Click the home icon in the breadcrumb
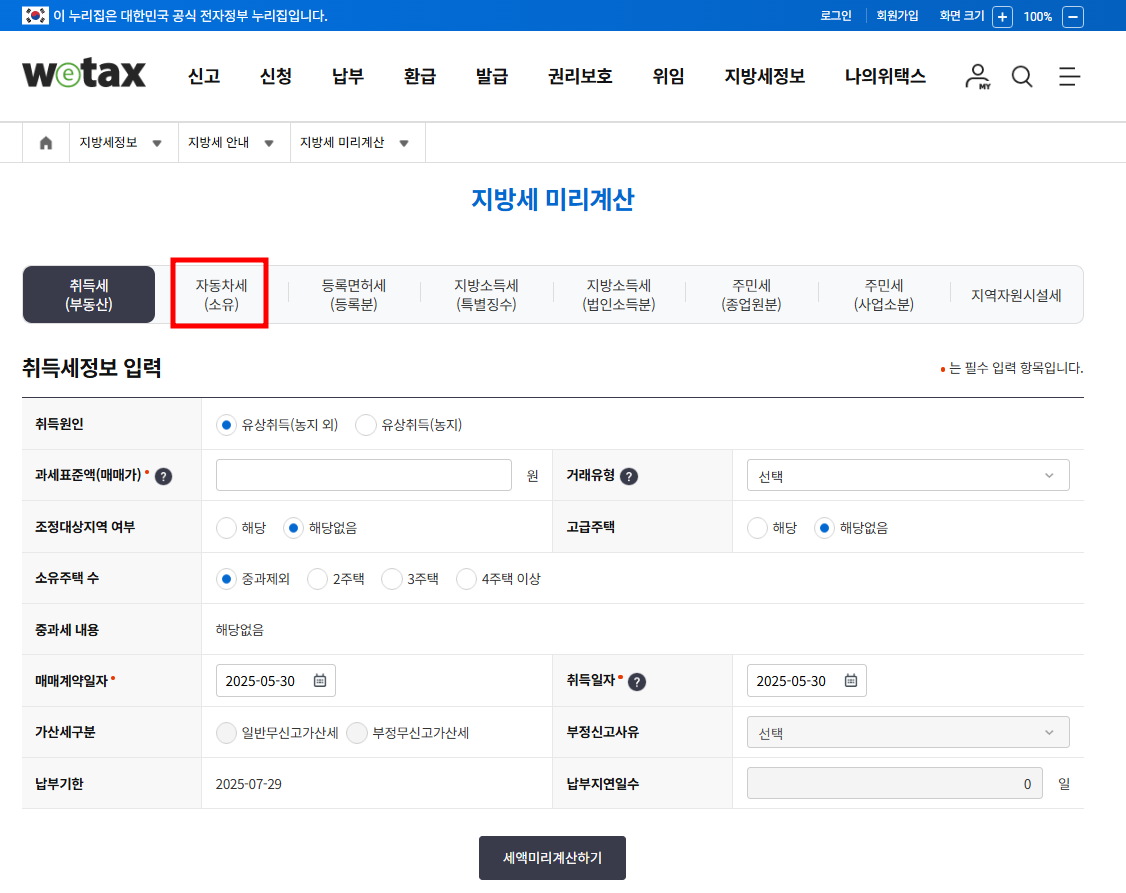The image size is (1126, 893). [x=45, y=142]
